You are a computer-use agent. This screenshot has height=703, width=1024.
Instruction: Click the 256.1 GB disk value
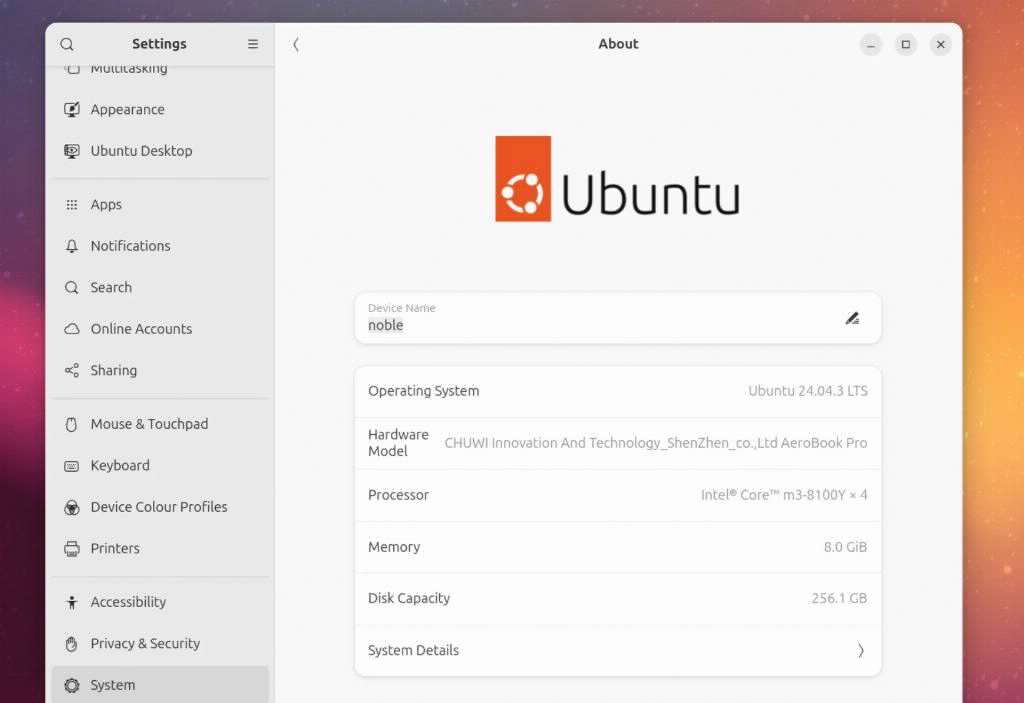pos(839,598)
